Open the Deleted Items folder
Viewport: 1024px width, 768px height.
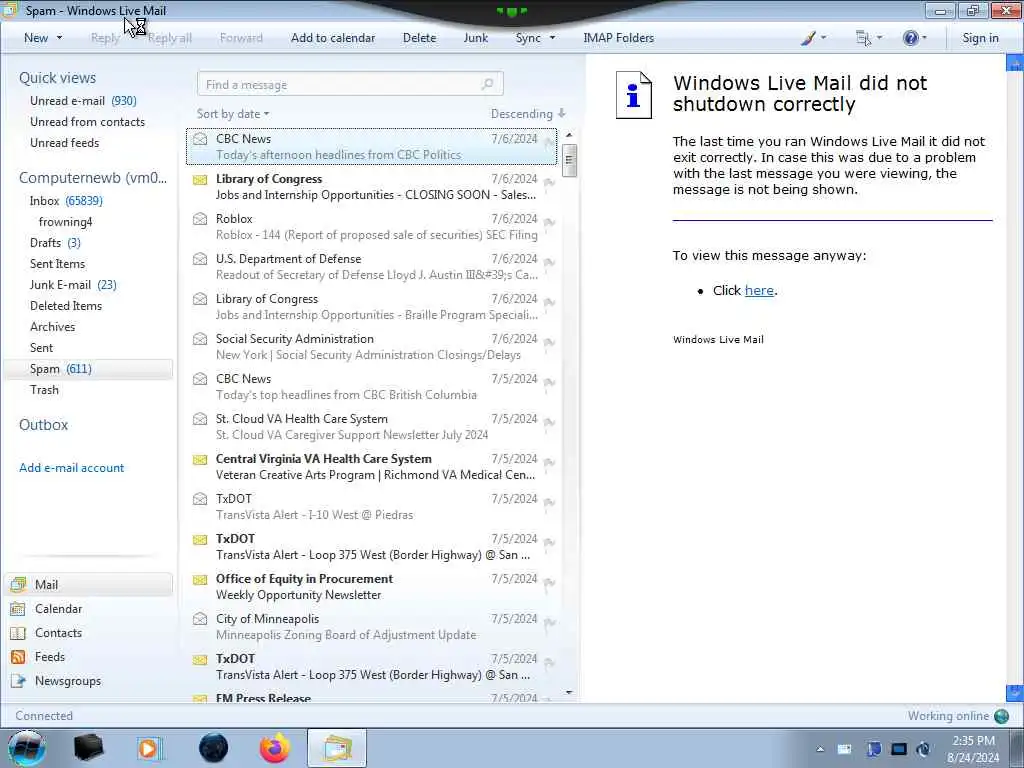pyautogui.click(x=66, y=306)
